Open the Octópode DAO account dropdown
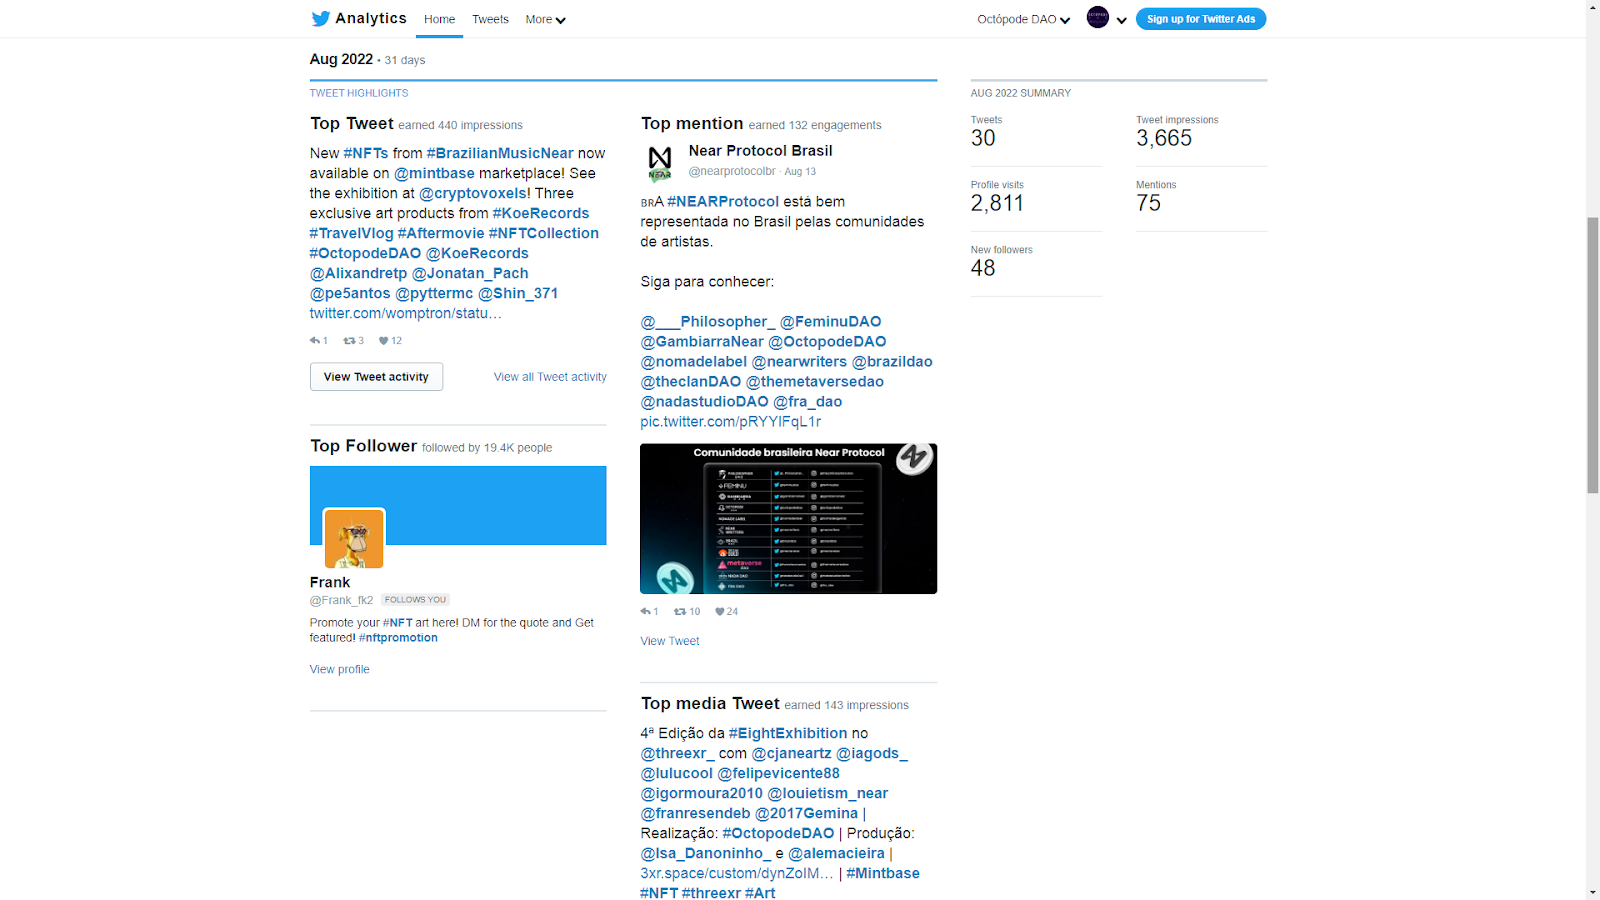Viewport: 1600px width, 900px height. [1024, 19]
